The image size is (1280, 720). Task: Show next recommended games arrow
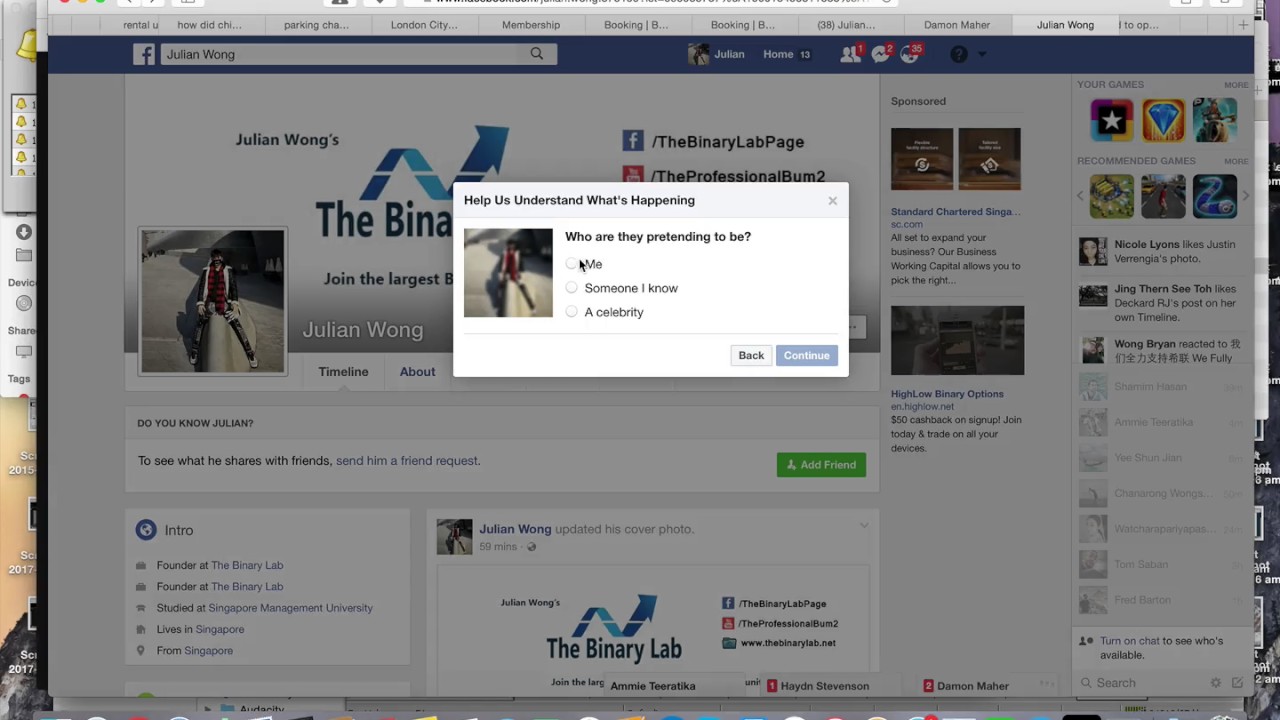coord(1246,196)
